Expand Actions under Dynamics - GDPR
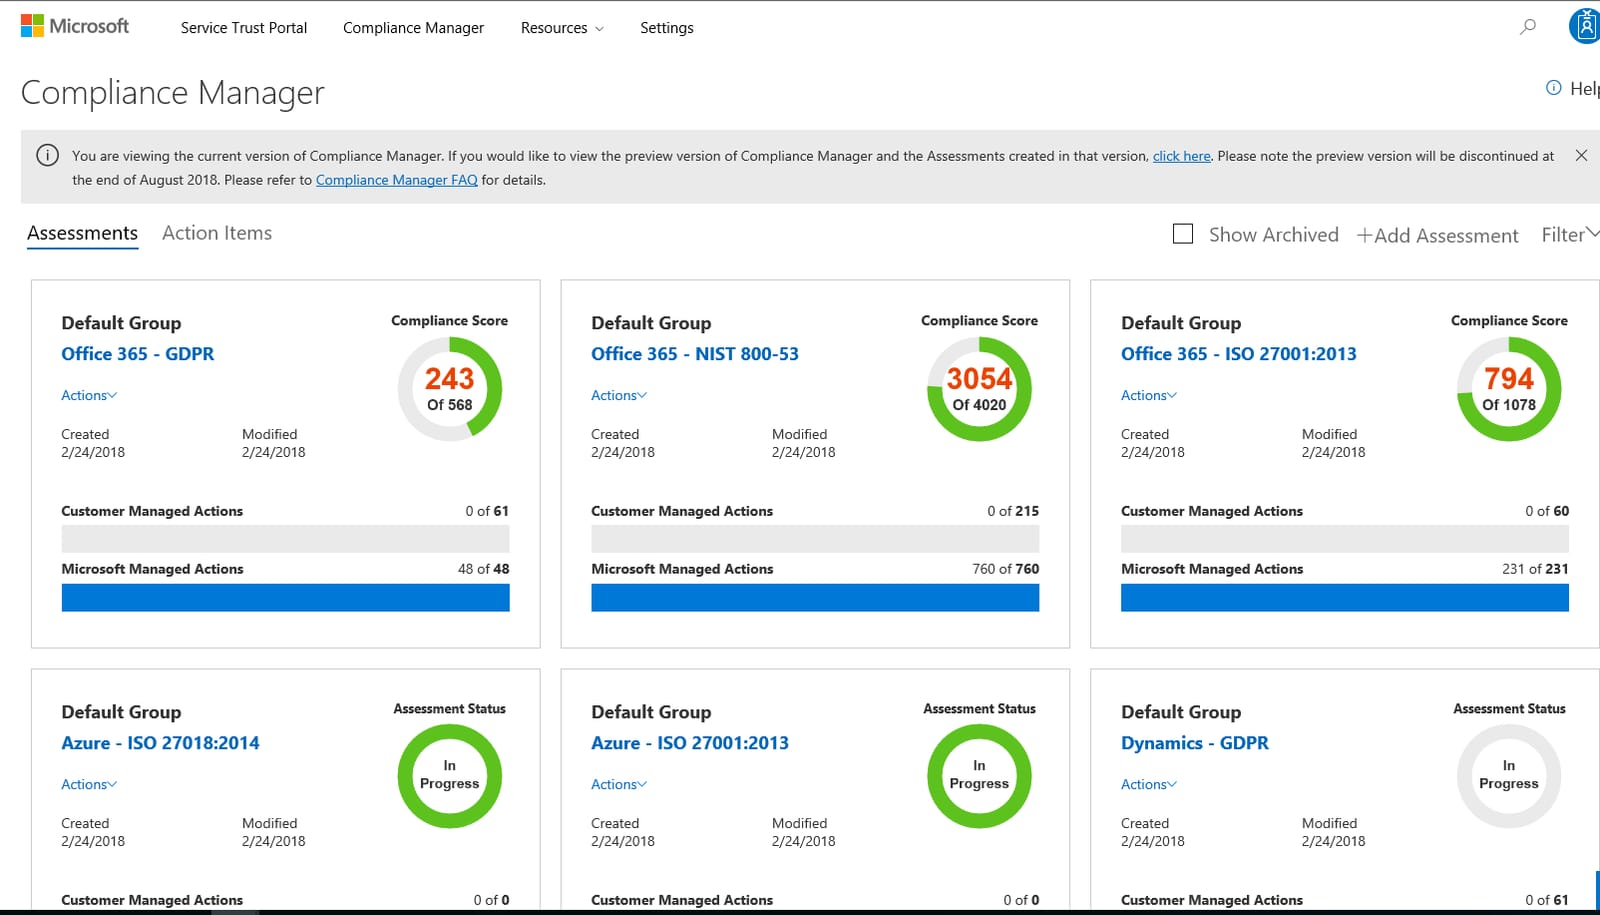 1147,784
